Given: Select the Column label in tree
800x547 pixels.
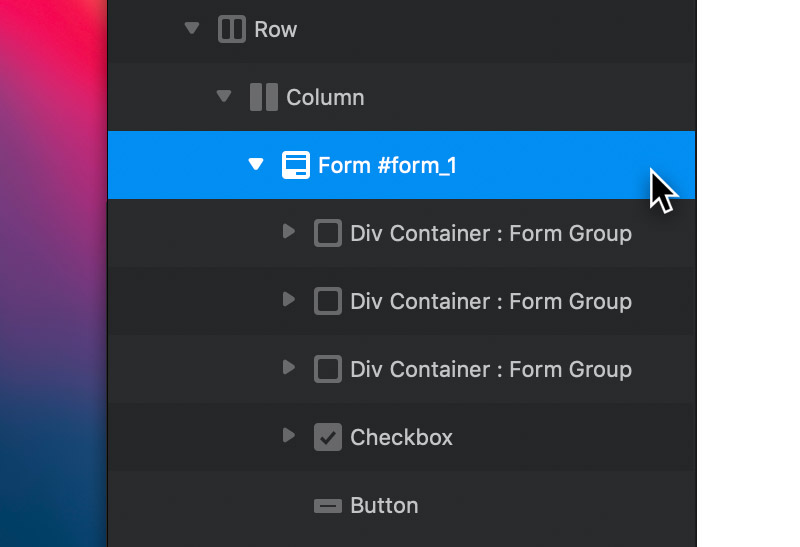Looking at the screenshot, I should [325, 97].
